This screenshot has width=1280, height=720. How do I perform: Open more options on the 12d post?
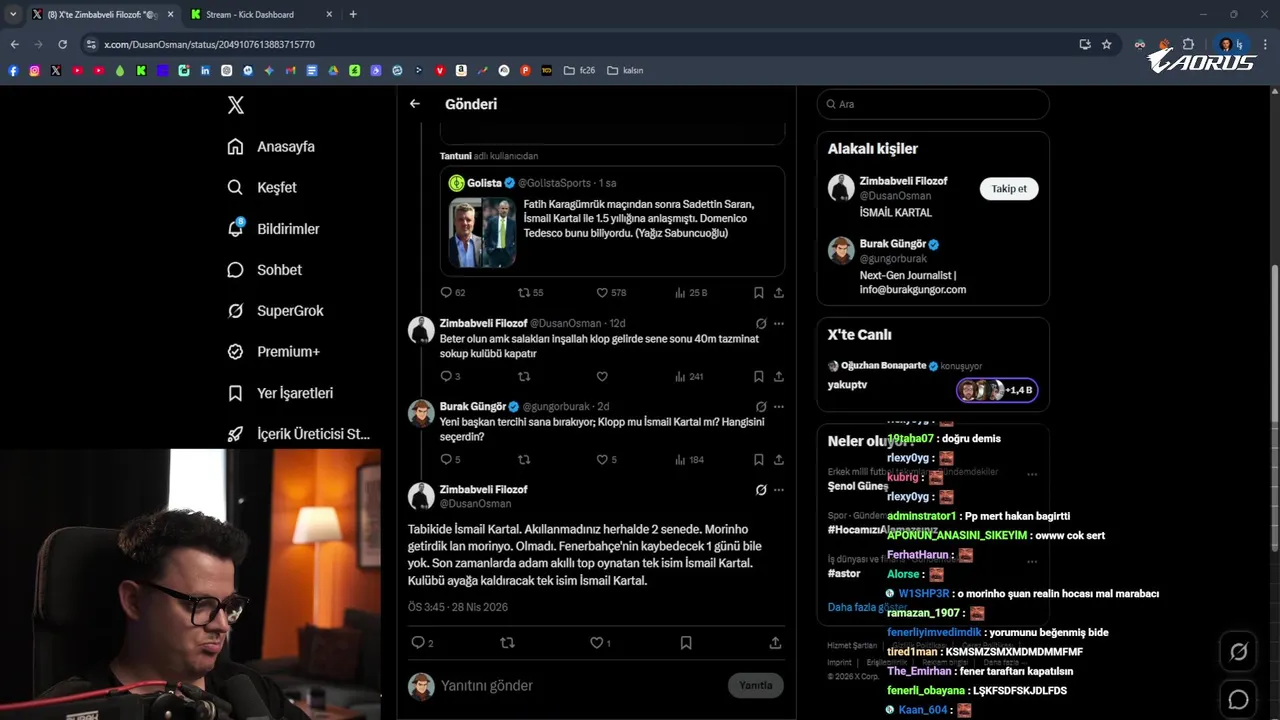coord(779,324)
